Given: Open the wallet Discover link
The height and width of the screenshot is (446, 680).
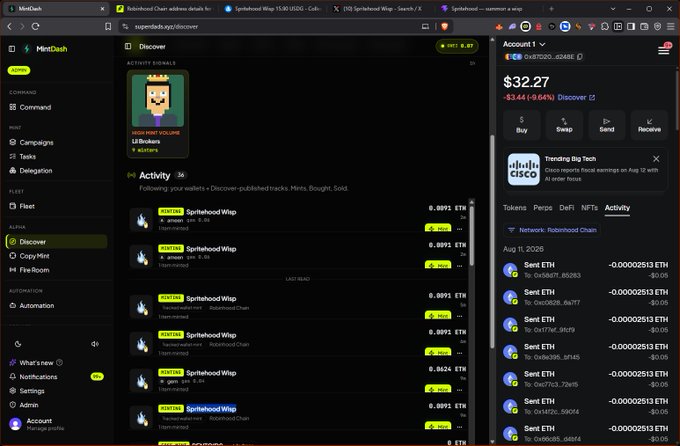Looking at the screenshot, I should click(576, 98).
